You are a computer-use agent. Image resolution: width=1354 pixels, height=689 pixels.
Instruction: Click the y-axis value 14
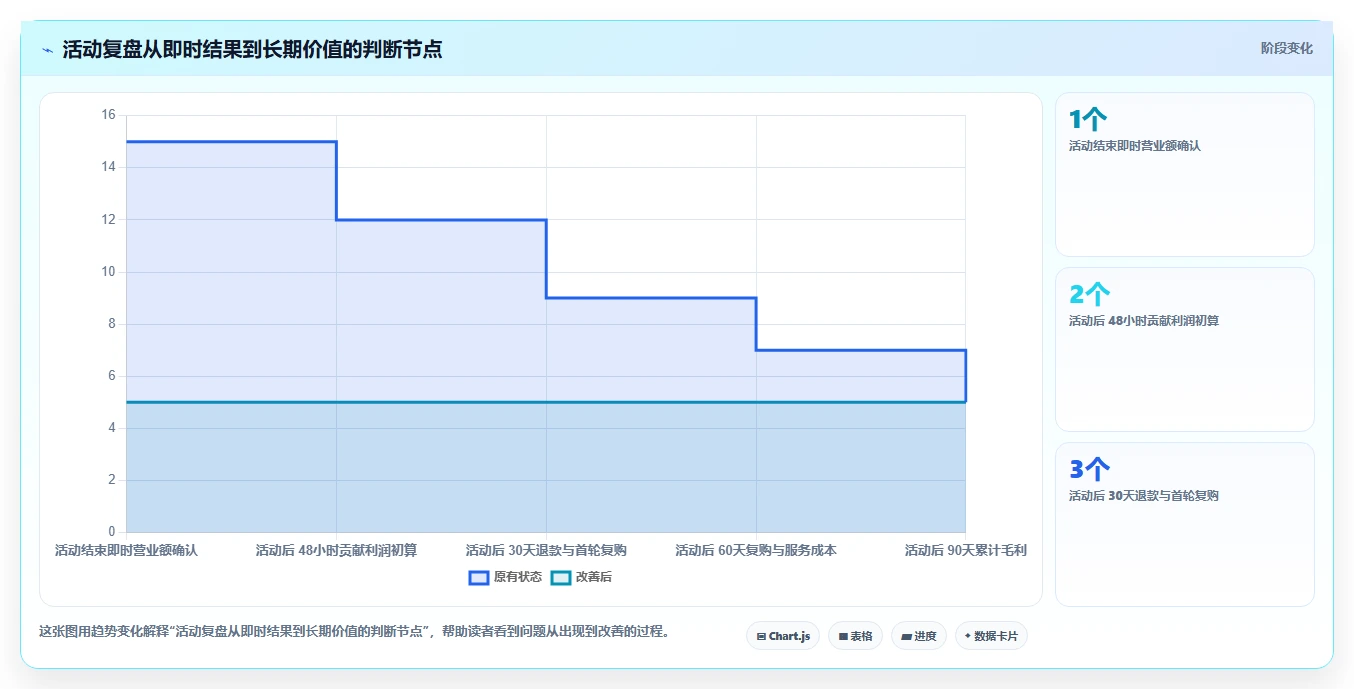(108, 167)
